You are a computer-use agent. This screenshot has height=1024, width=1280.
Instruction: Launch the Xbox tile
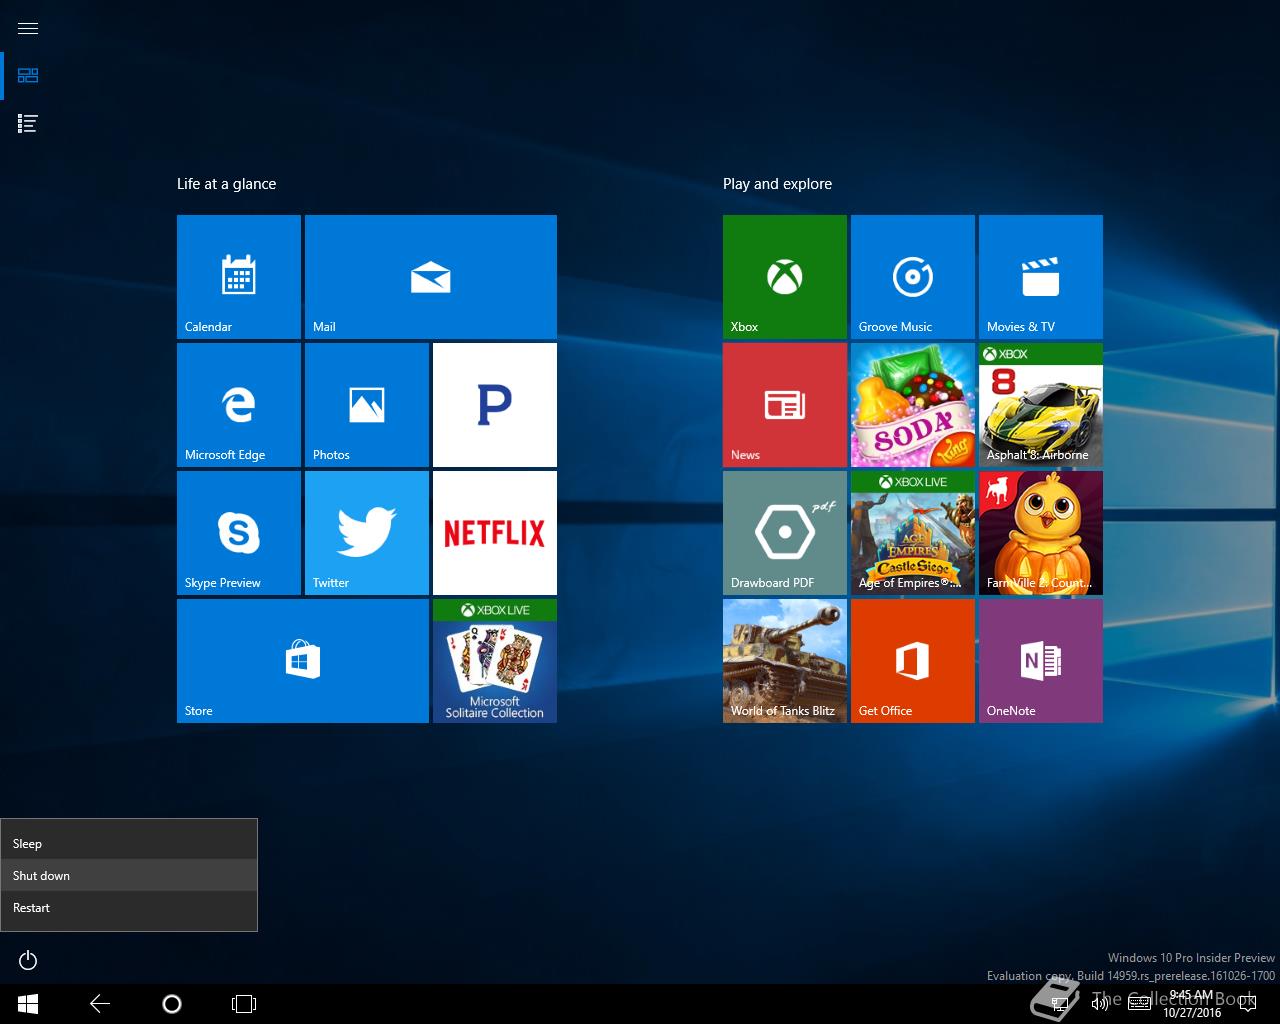coord(785,277)
